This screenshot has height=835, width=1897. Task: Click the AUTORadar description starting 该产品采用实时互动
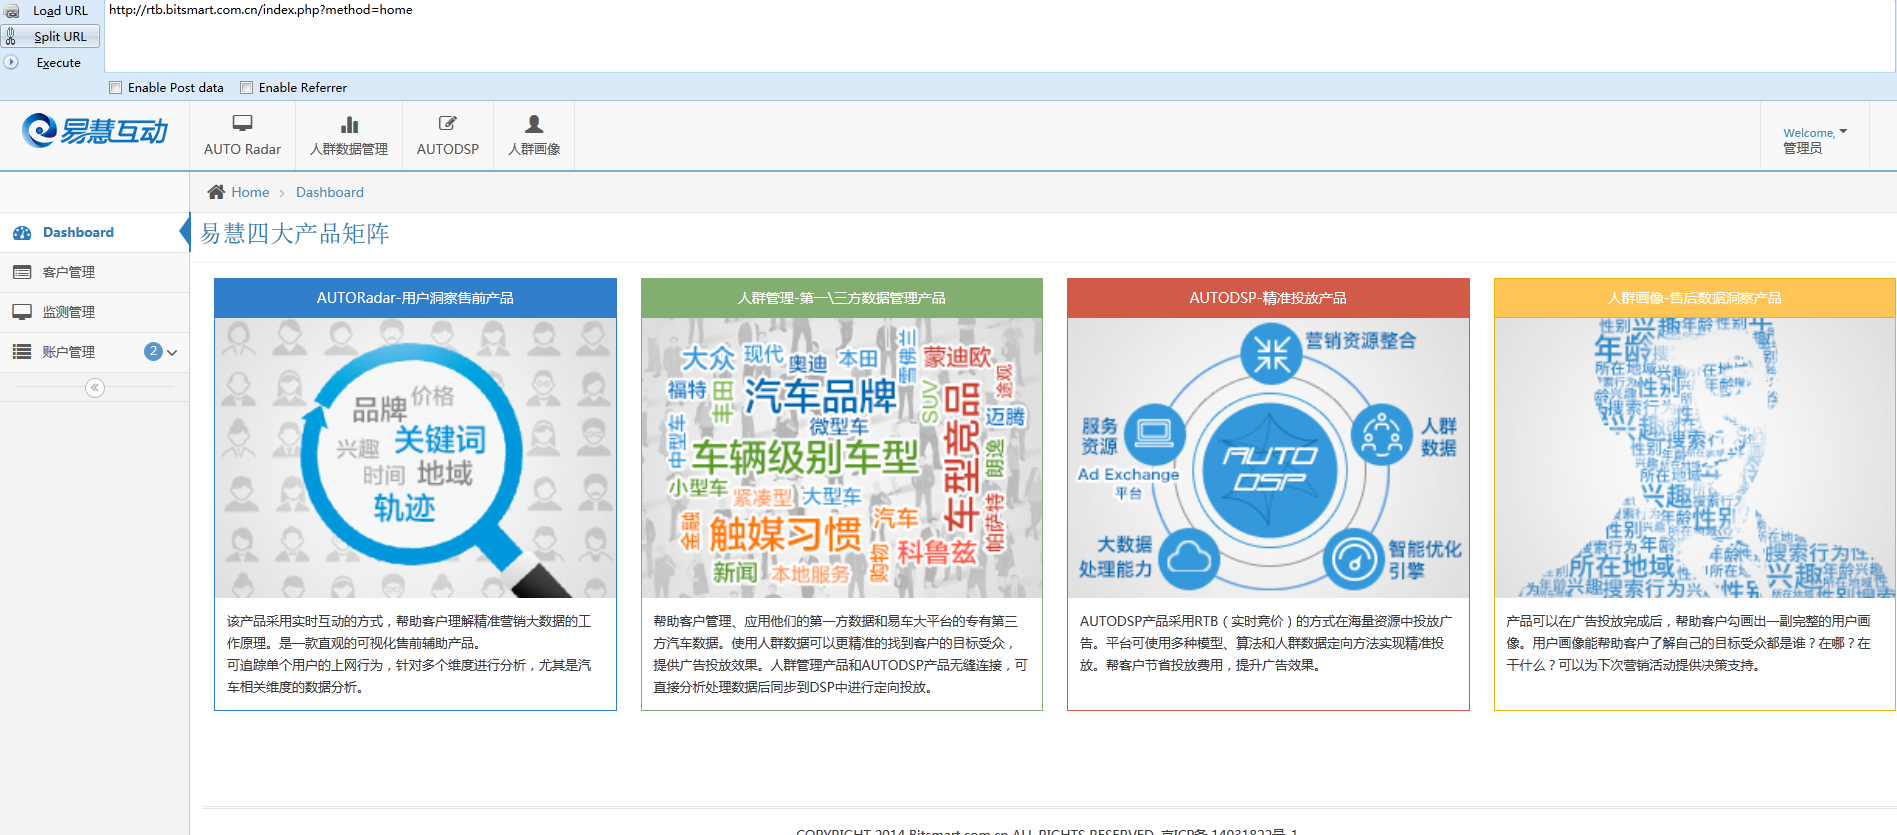click(x=409, y=654)
